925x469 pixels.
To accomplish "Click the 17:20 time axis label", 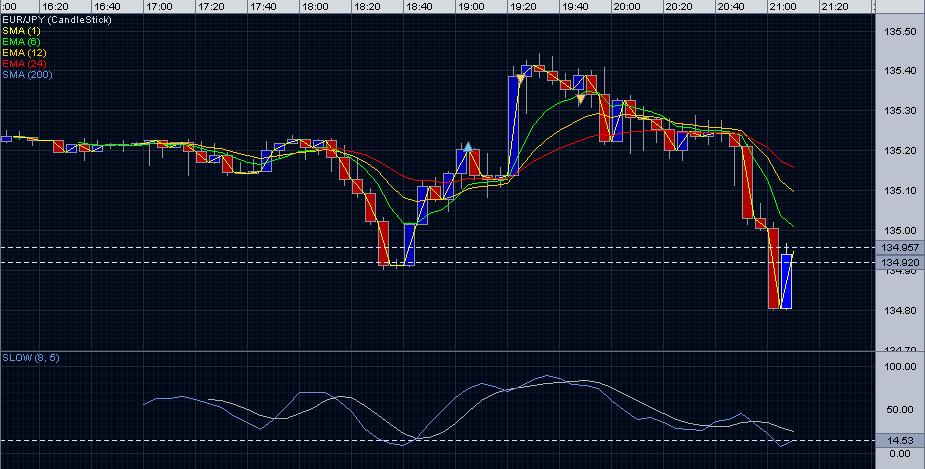I will pyautogui.click(x=211, y=6).
